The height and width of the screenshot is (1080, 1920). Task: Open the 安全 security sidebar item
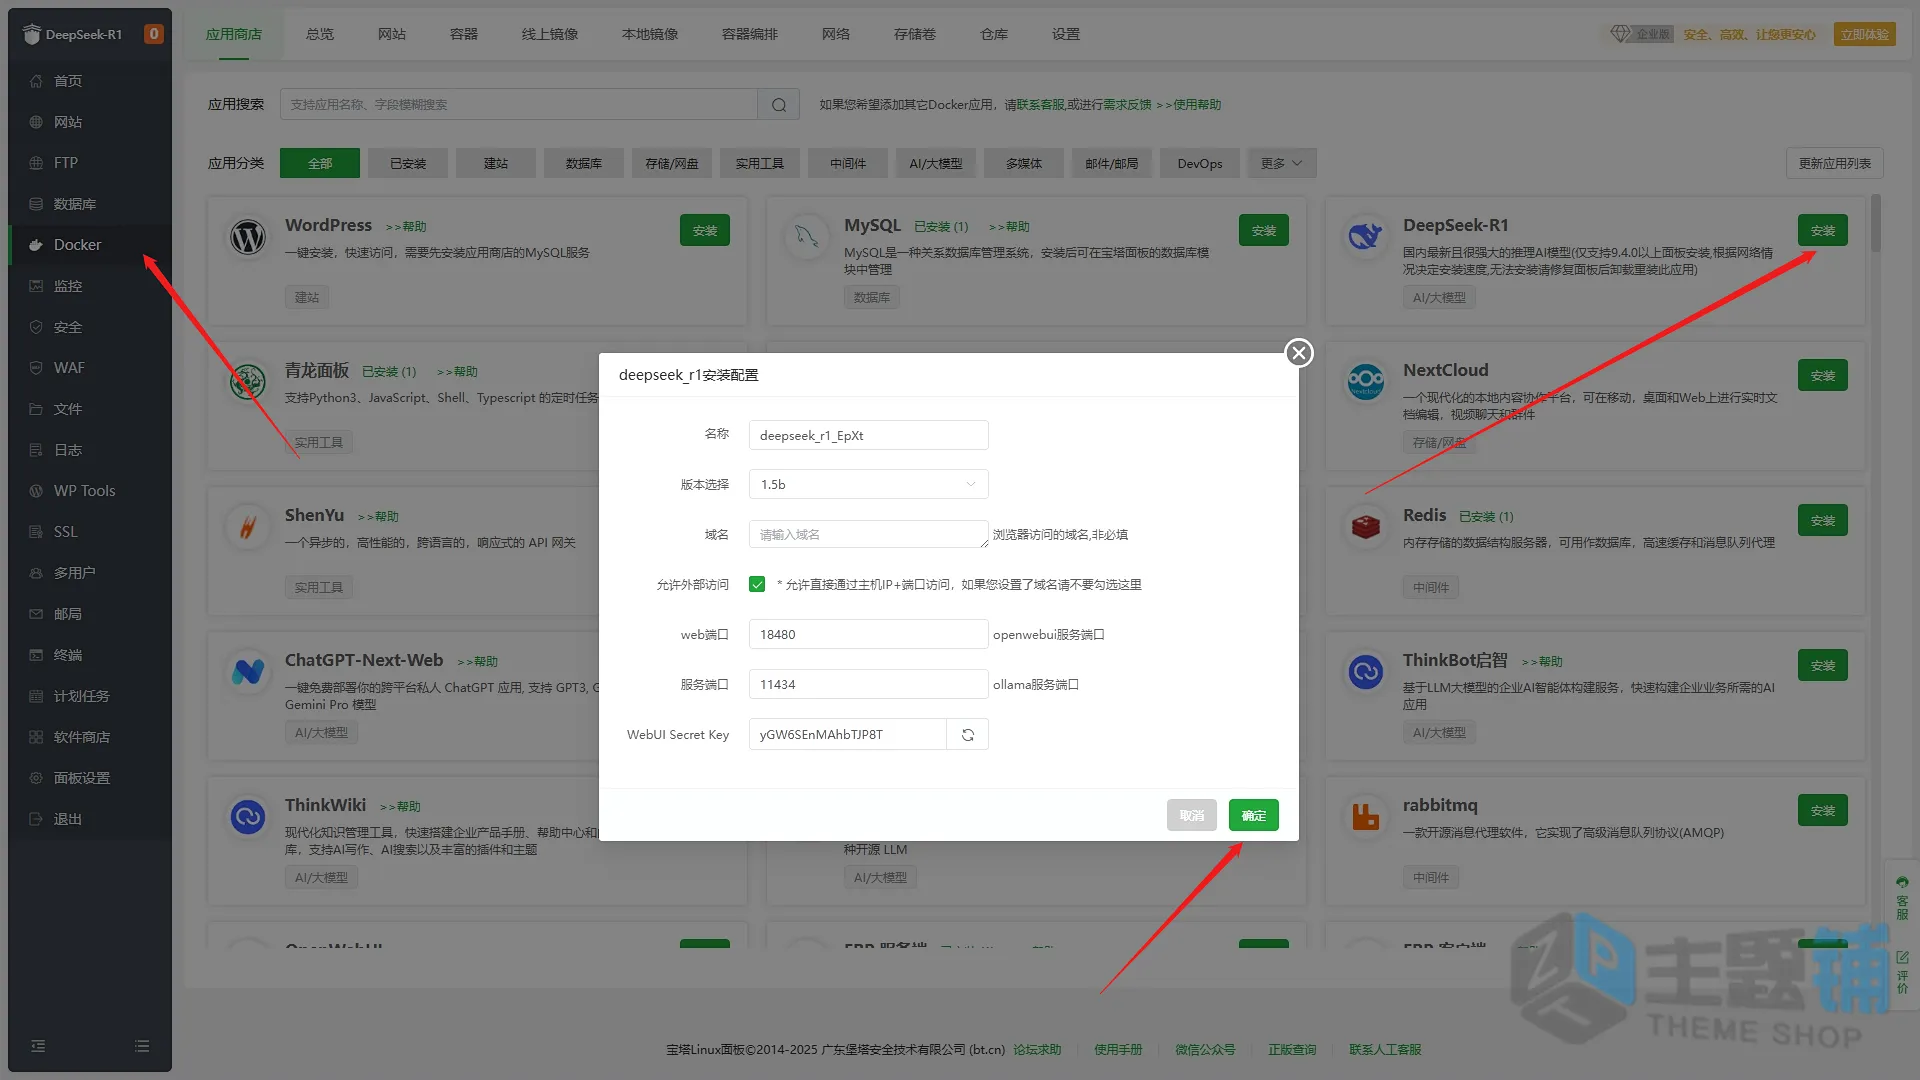pos(90,327)
